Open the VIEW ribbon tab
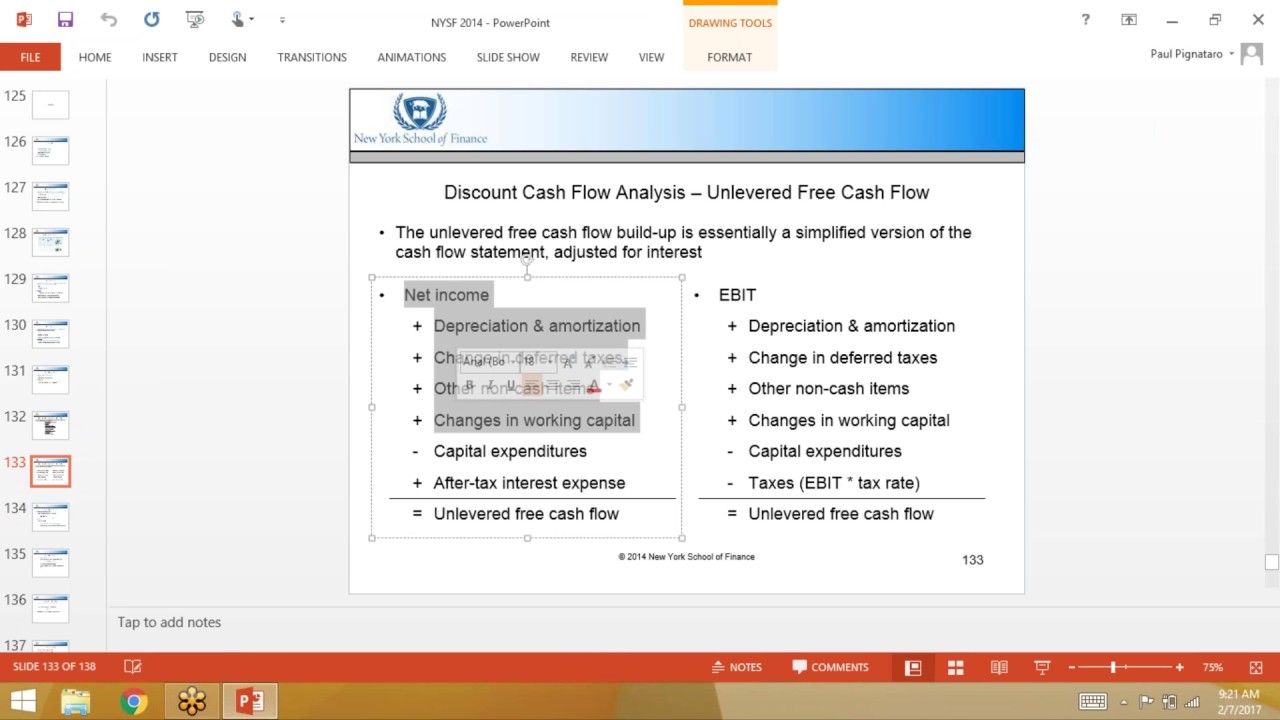The width and height of the screenshot is (1280, 720). pos(651,57)
